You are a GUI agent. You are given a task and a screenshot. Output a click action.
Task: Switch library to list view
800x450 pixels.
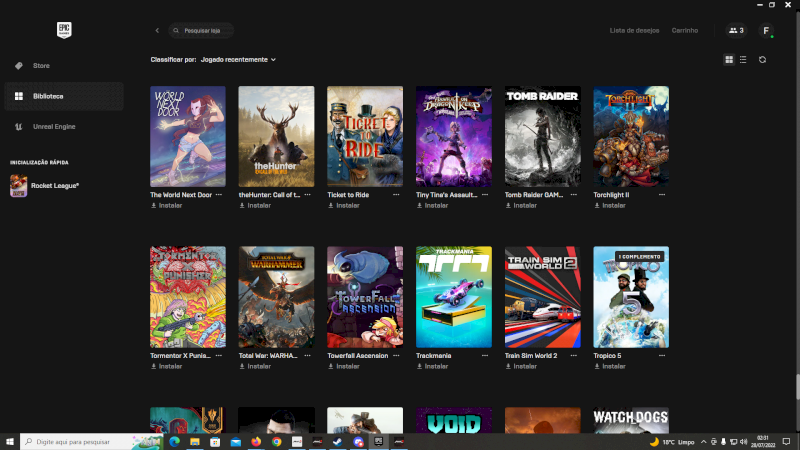click(x=742, y=60)
